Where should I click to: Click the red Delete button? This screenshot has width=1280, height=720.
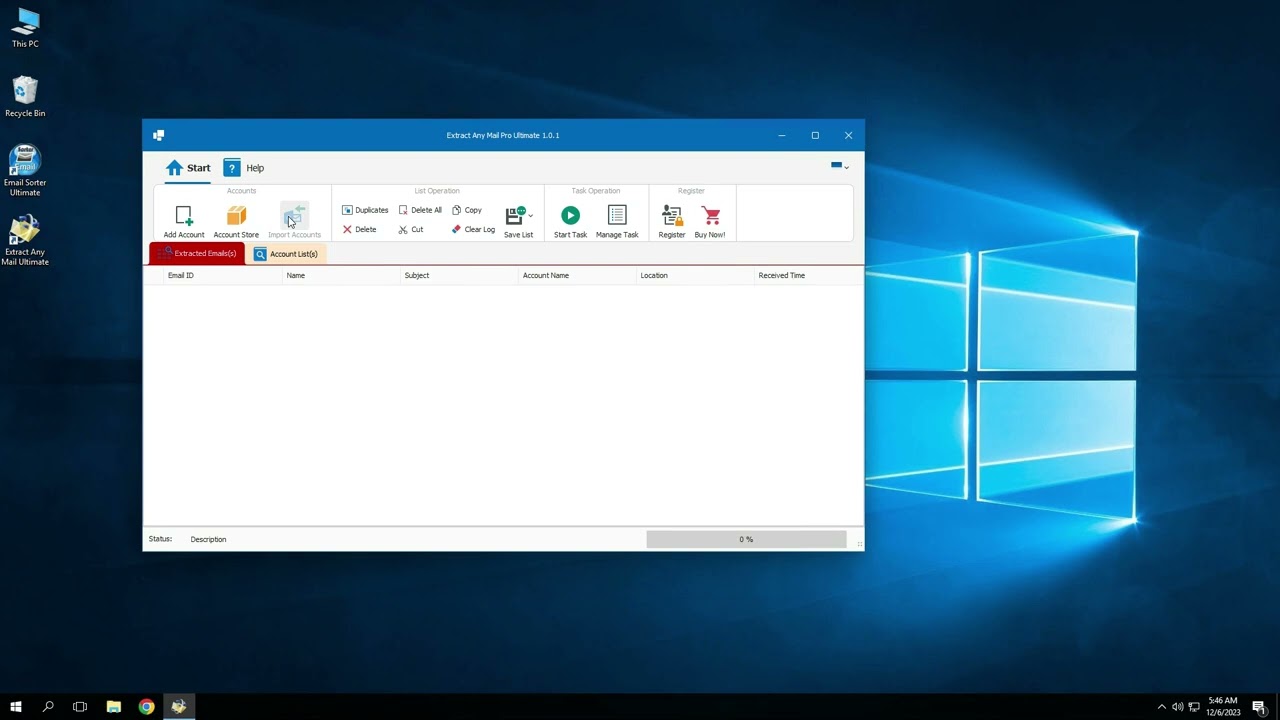click(360, 229)
